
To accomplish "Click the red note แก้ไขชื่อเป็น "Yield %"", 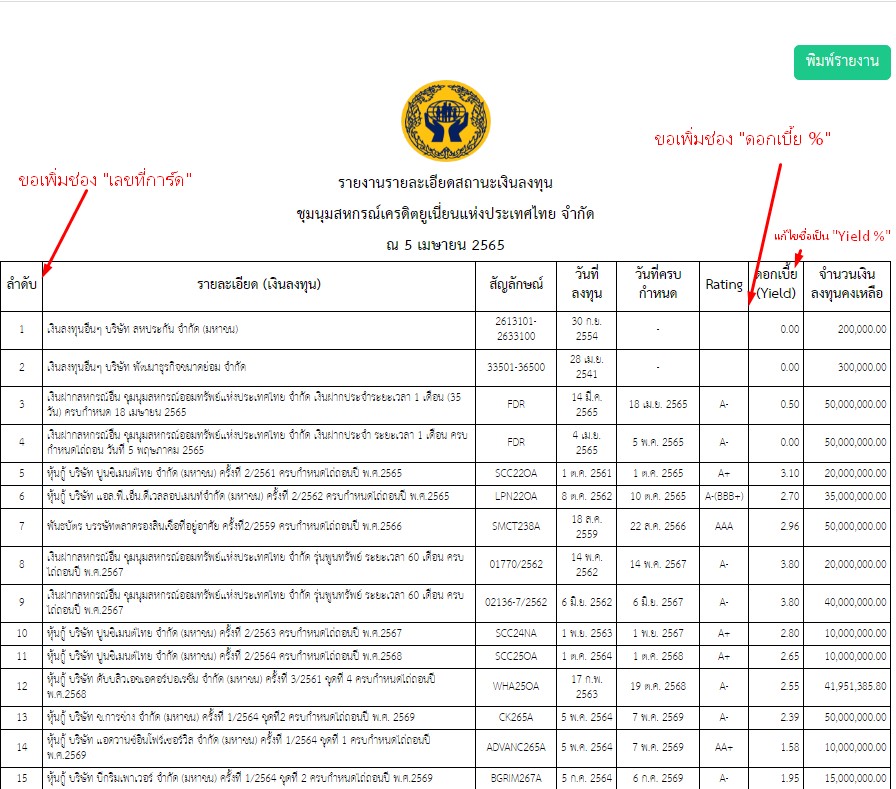I will [832, 236].
